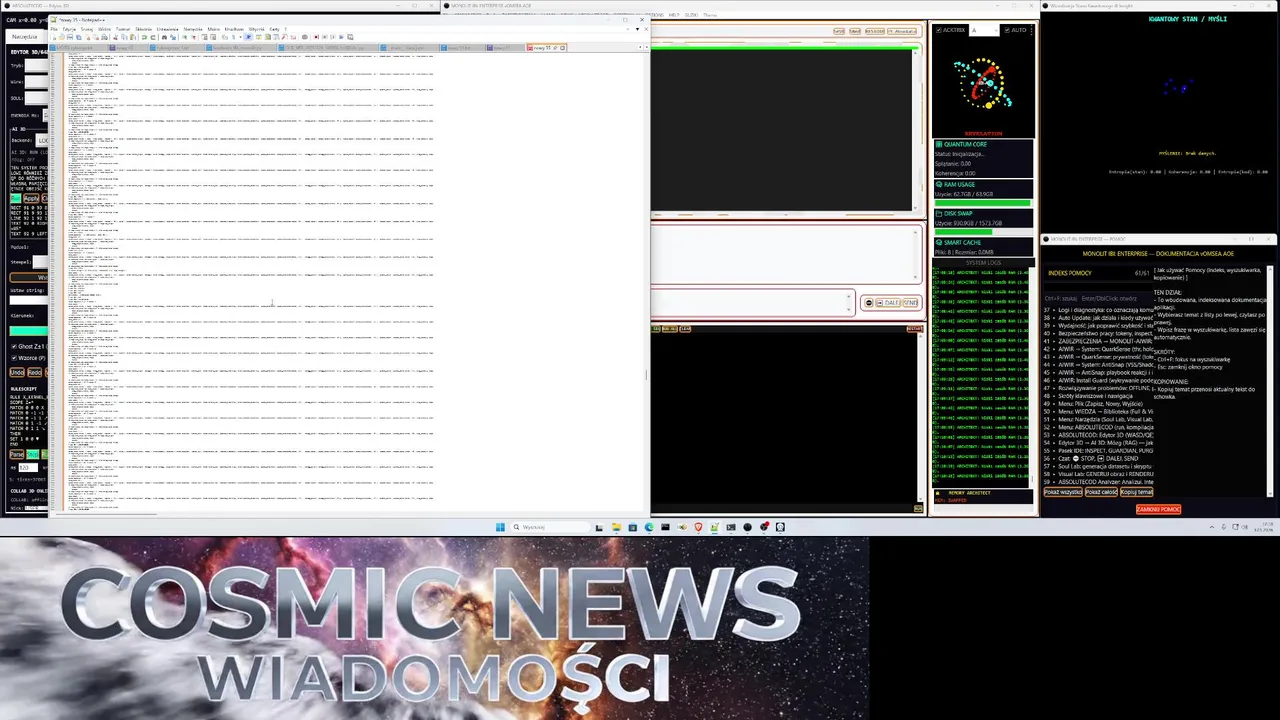The width and height of the screenshot is (1280, 720).
Task: Select help topic 'A/WIR: Install Guard'
Action: [x=1098, y=381]
